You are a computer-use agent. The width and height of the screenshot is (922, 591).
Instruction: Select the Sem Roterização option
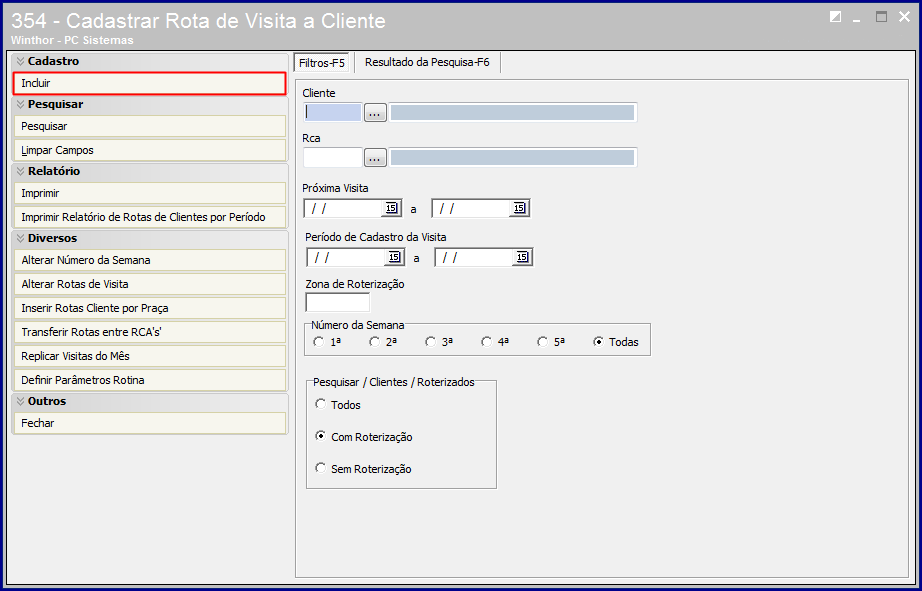[x=320, y=468]
